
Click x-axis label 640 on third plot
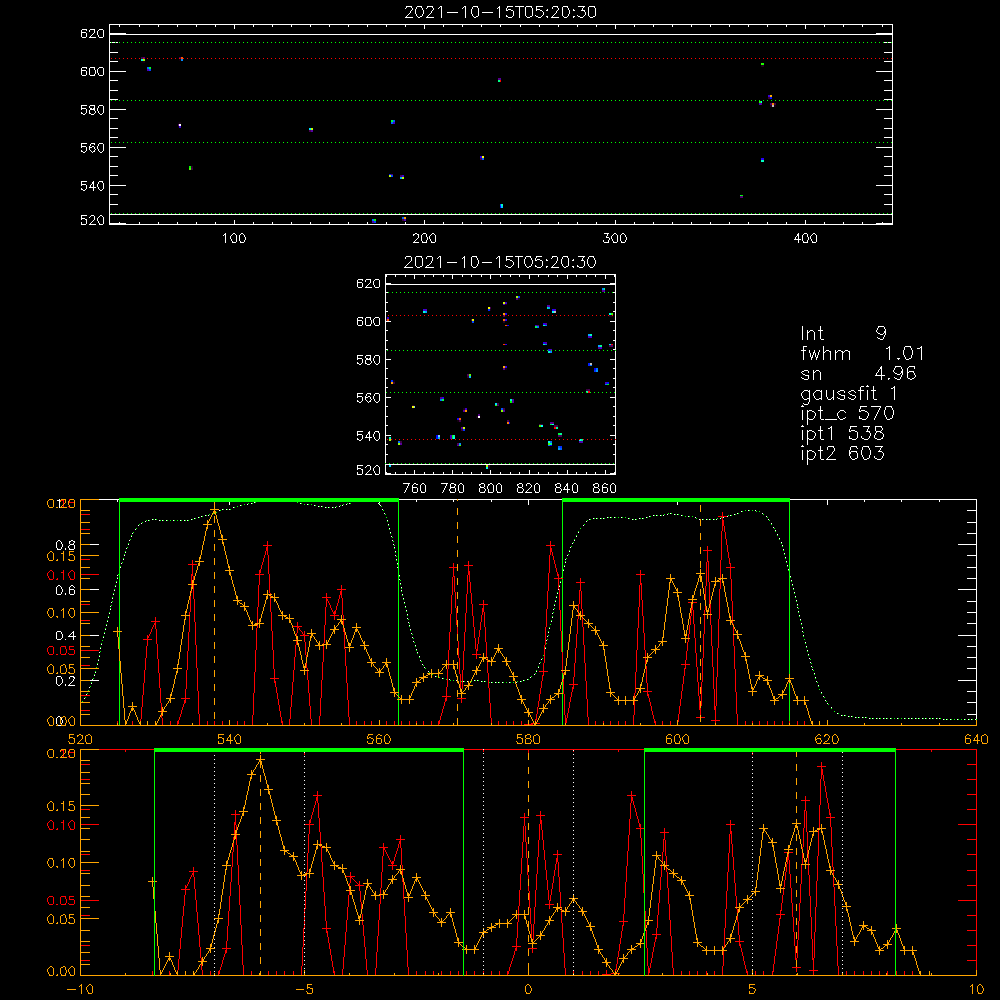976,740
